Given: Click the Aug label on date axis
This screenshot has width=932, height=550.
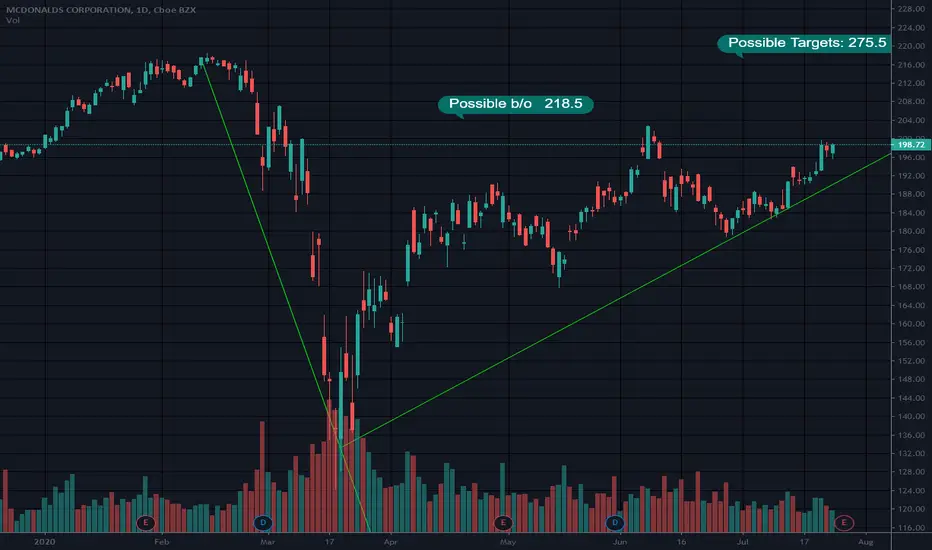Looking at the screenshot, I should (865, 542).
